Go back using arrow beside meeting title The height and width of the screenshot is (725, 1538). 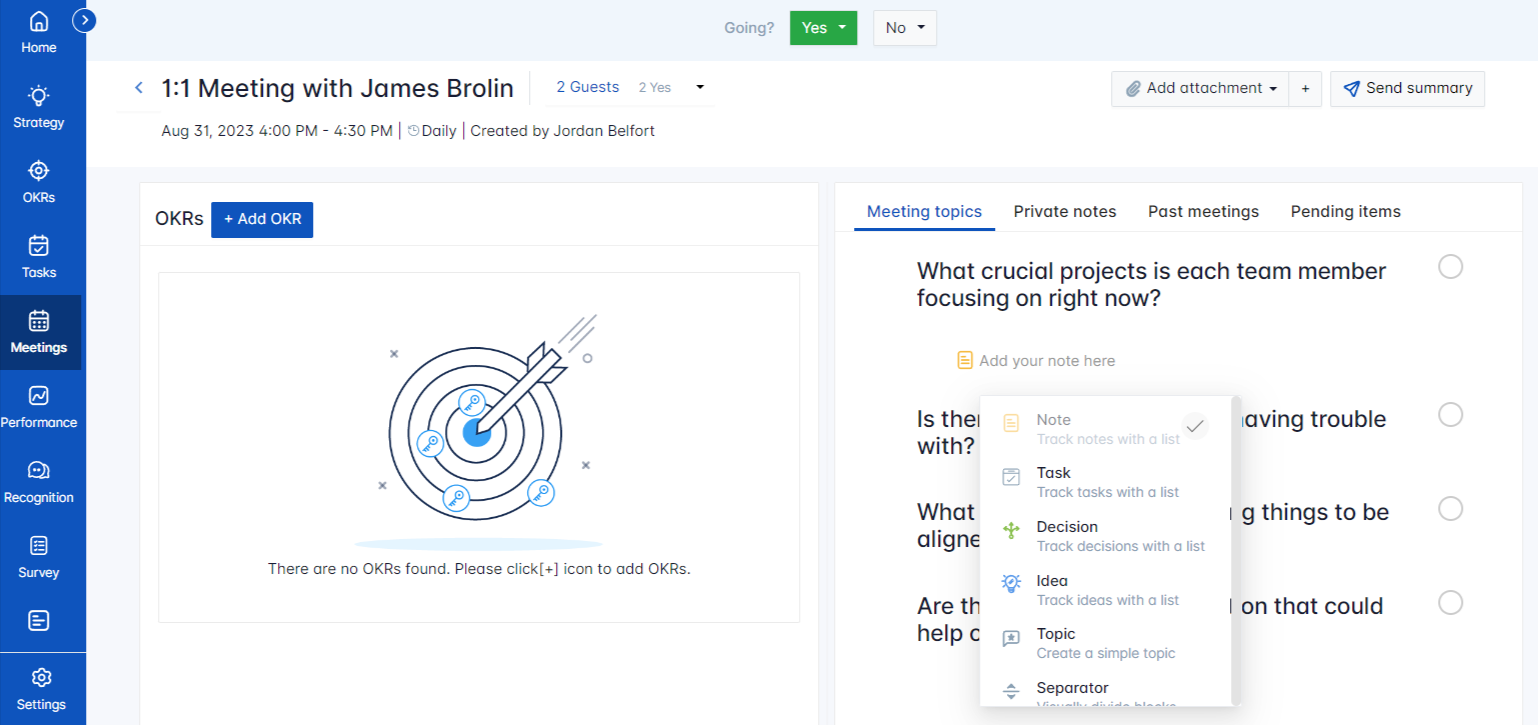[139, 88]
